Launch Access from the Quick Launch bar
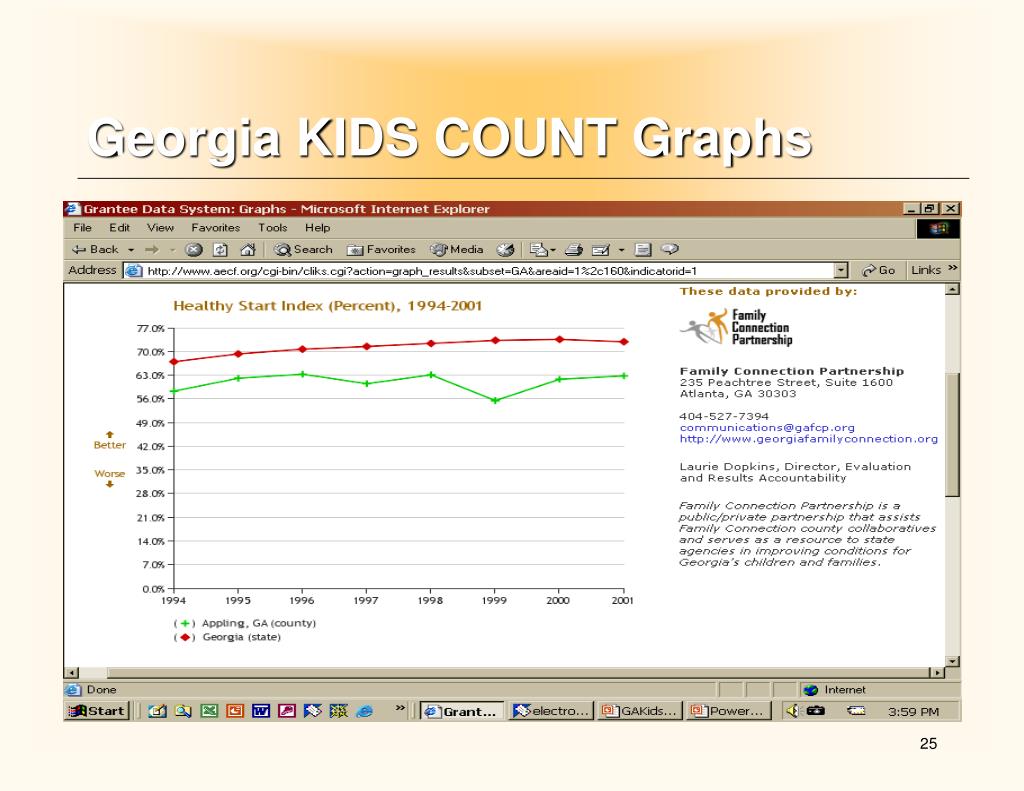 pos(287,711)
